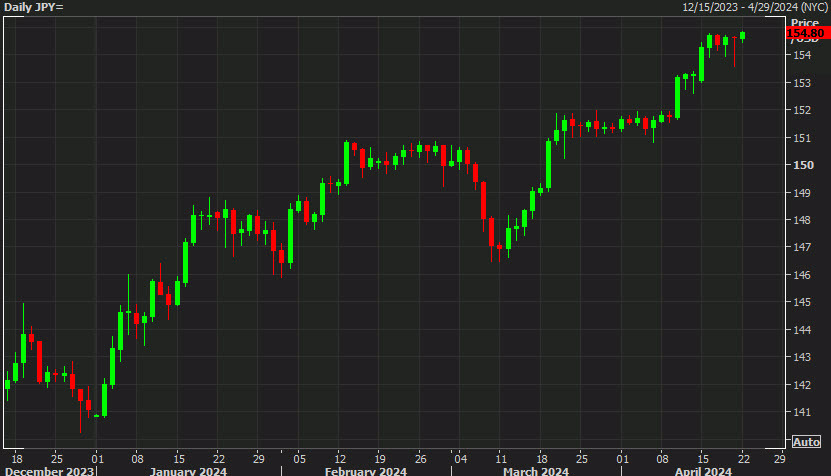Click the 25 date tick in March
This screenshot has width=831, height=476.
click(x=581, y=459)
